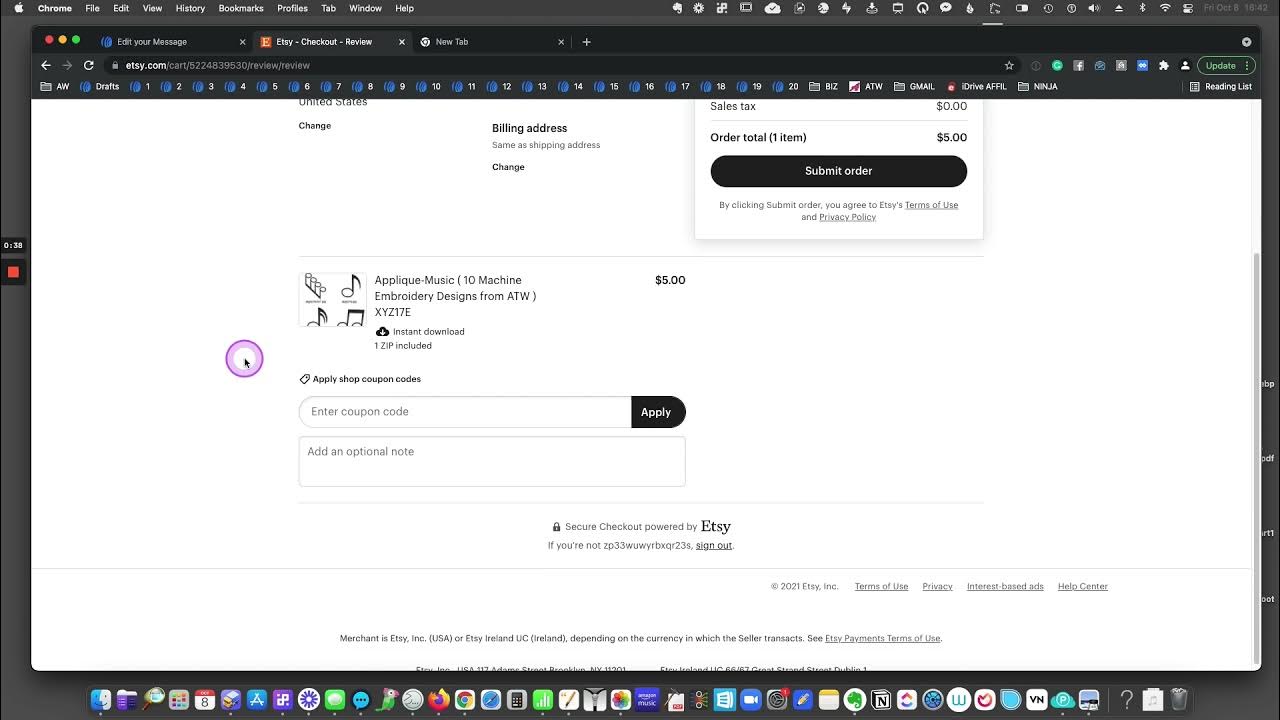Viewport: 1280px width, 720px height.
Task: Open the ATW bookmark
Action: 866,87
